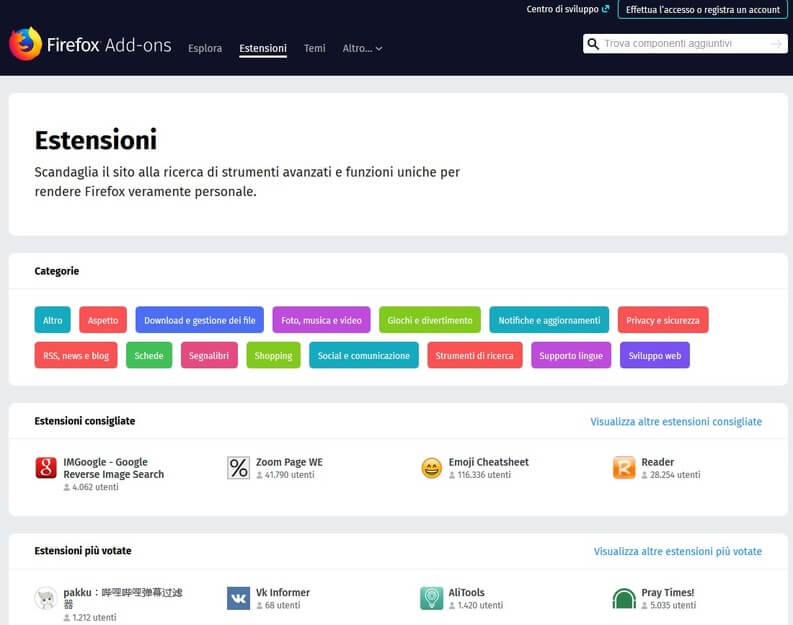This screenshot has width=793, height=625.
Task: Click the Estensioni page heading
Action: 96,140
